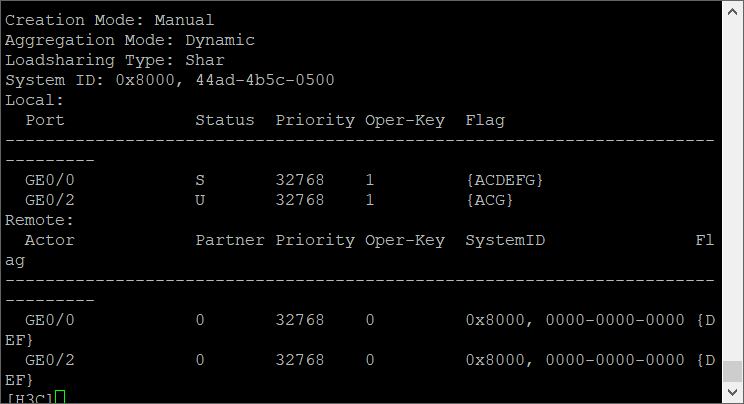This screenshot has height=404, width=744.
Task: Click the "Status" column header
Action: pos(225,120)
